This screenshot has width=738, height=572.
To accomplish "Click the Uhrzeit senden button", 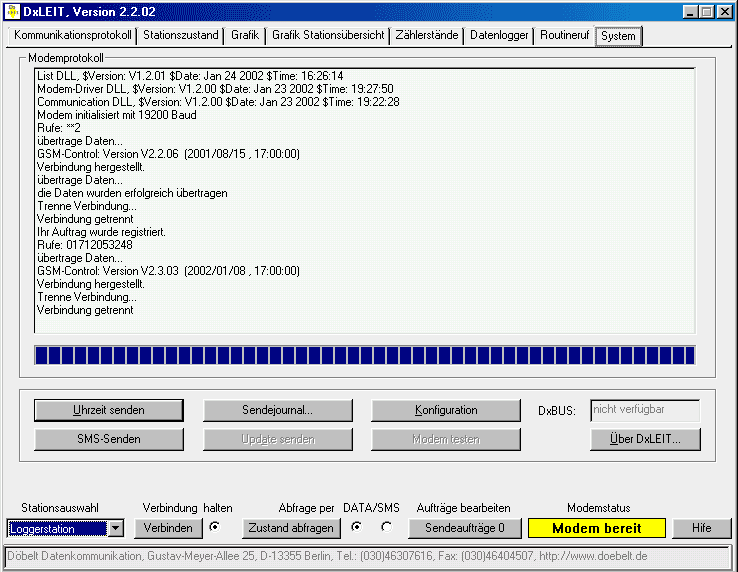I will (x=109, y=410).
